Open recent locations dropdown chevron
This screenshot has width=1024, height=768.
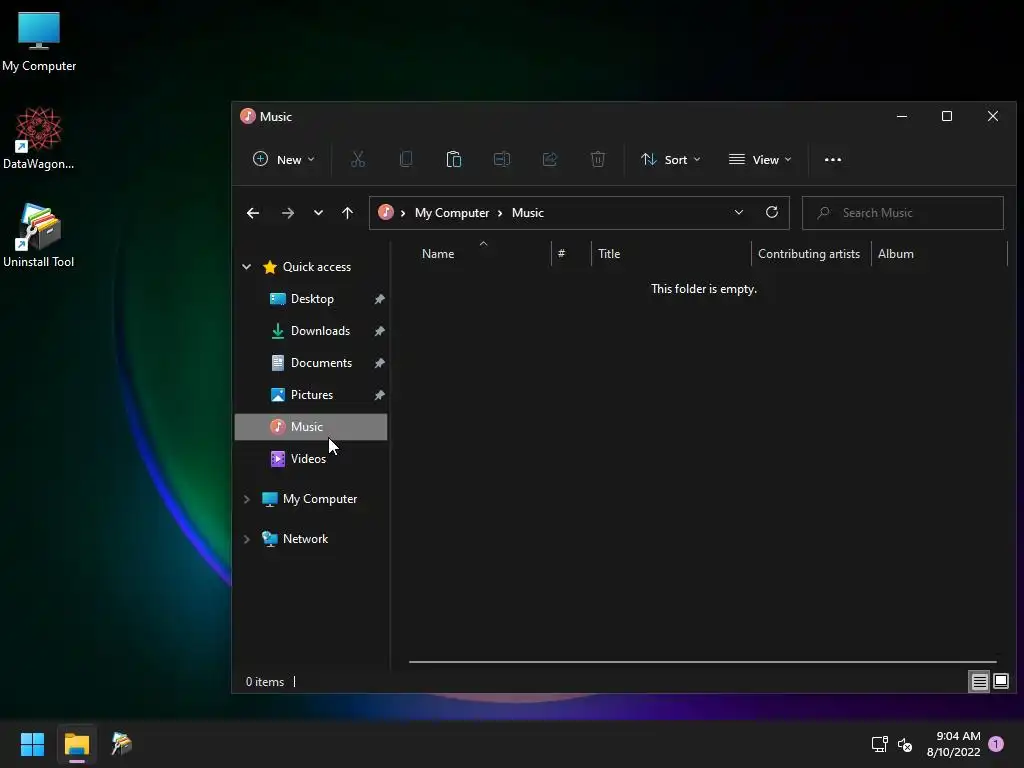click(318, 213)
